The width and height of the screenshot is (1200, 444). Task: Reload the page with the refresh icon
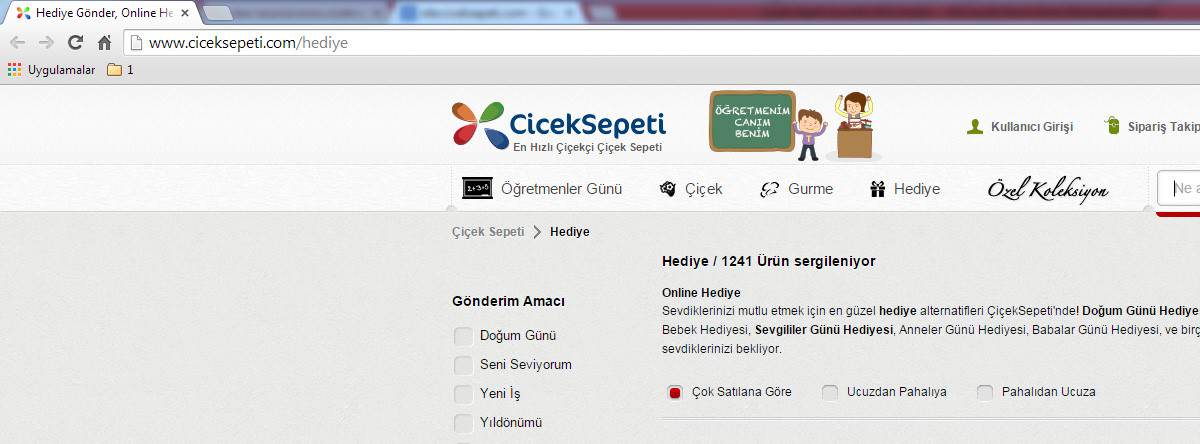[75, 43]
